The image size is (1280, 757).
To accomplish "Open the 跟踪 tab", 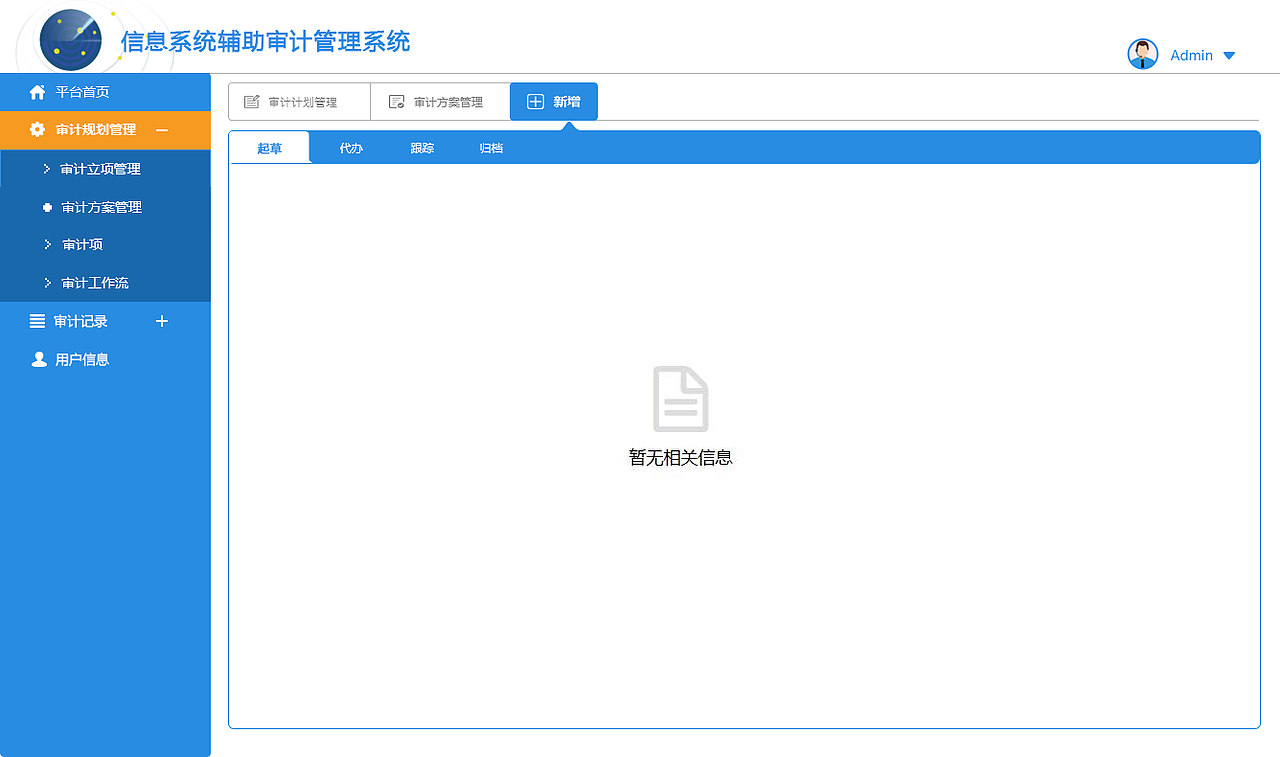I will pyautogui.click(x=420, y=147).
